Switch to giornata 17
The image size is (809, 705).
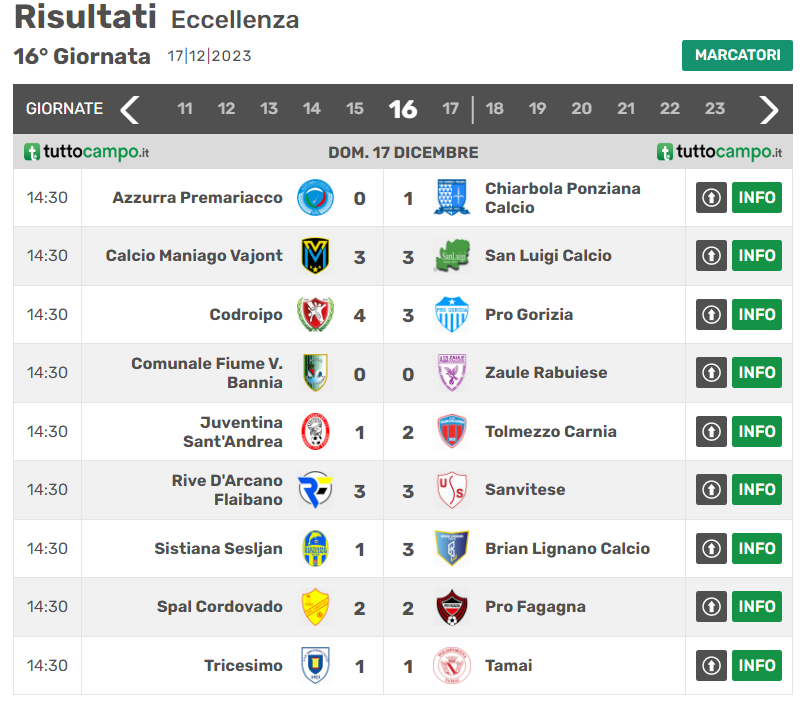pos(450,108)
